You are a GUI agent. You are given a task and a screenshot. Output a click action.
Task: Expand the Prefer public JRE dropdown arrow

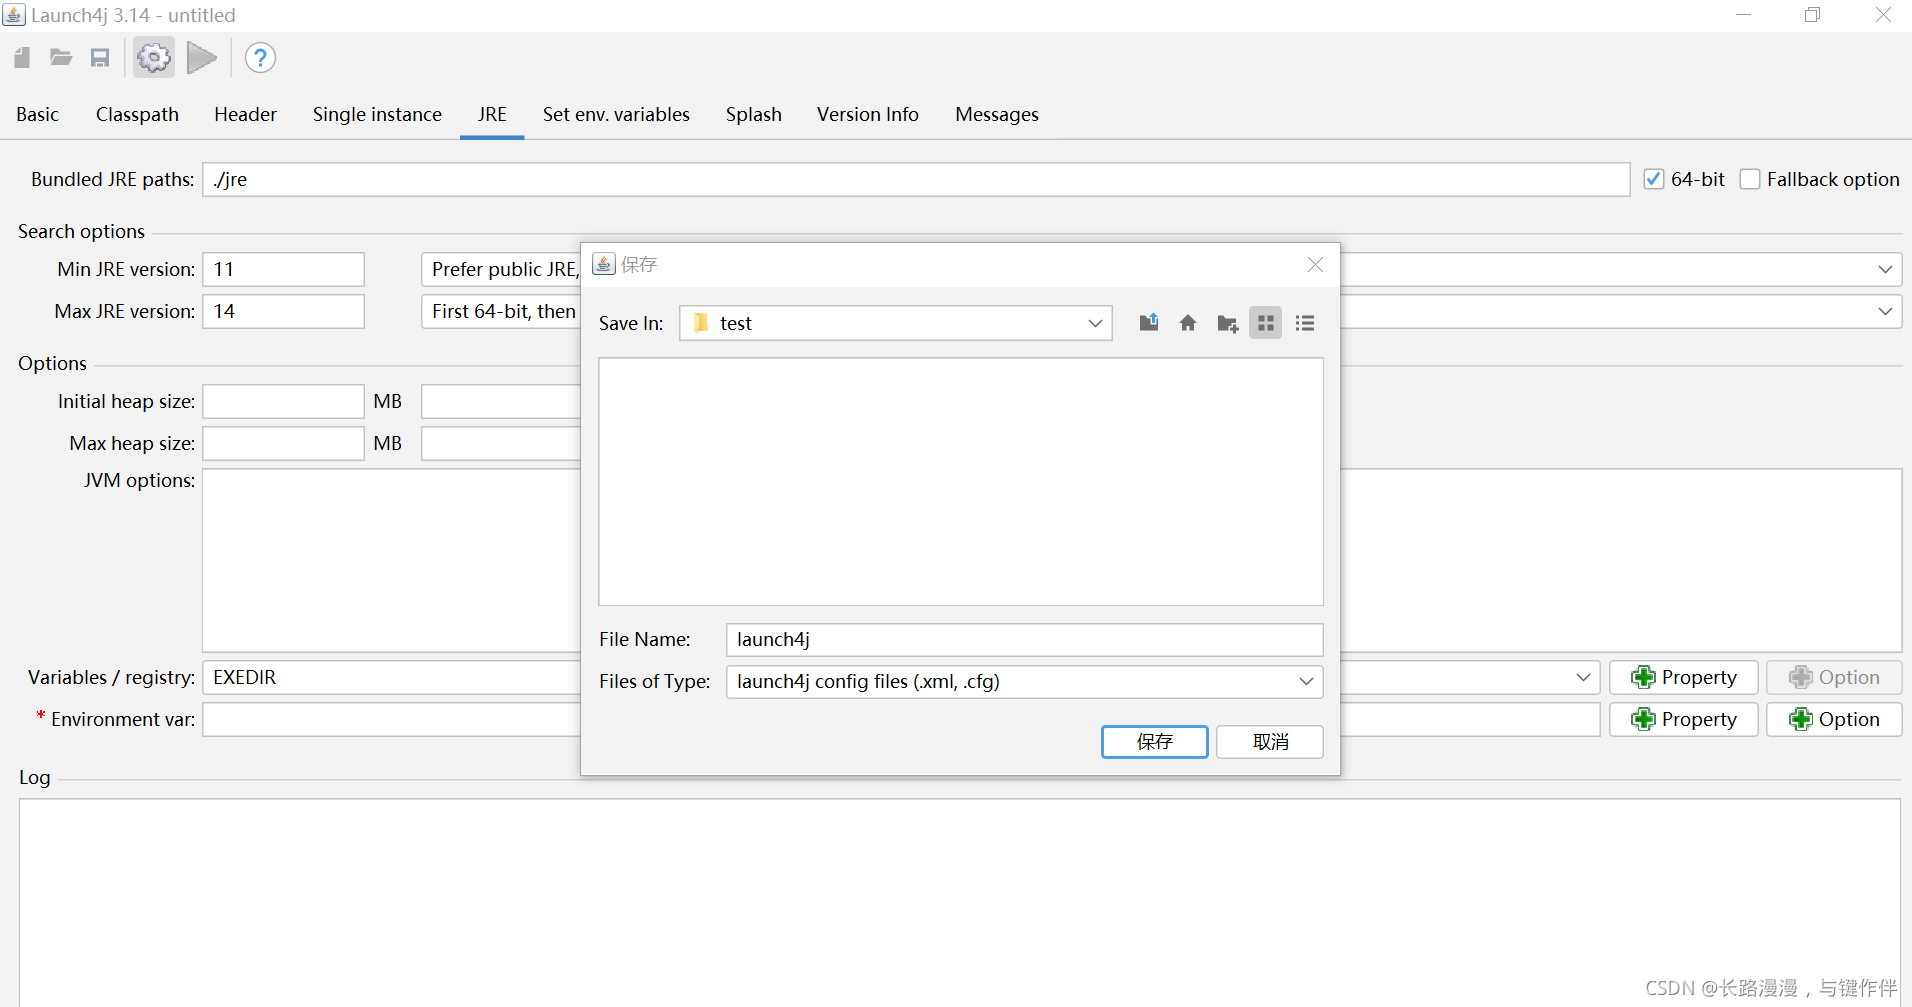coord(1885,269)
